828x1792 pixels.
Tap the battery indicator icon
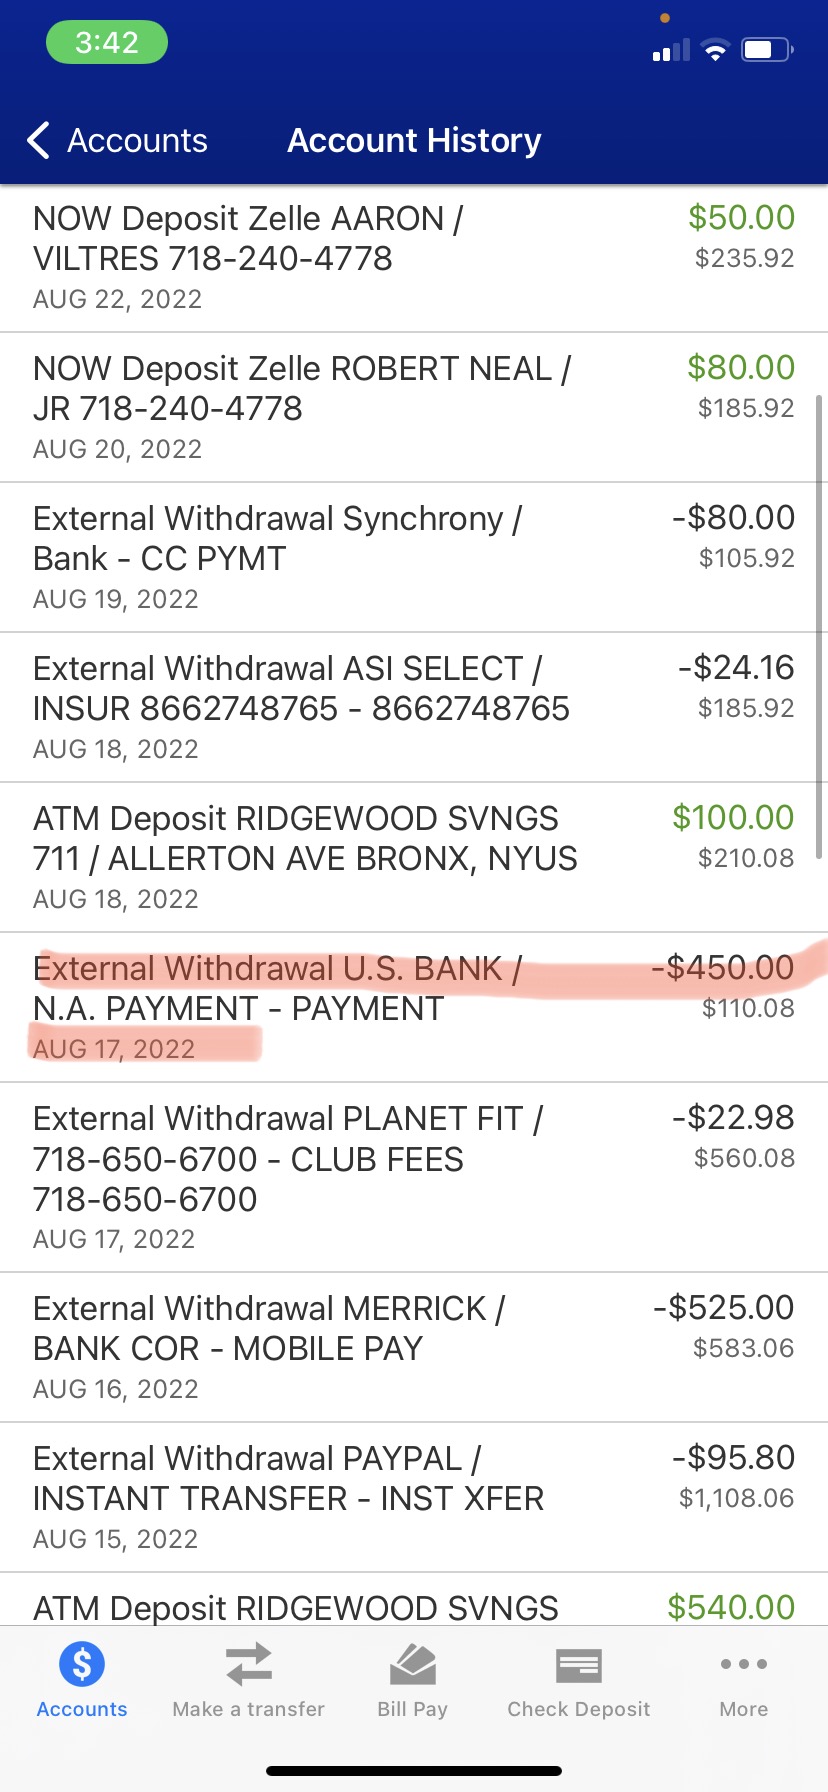pyautogui.click(x=766, y=50)
